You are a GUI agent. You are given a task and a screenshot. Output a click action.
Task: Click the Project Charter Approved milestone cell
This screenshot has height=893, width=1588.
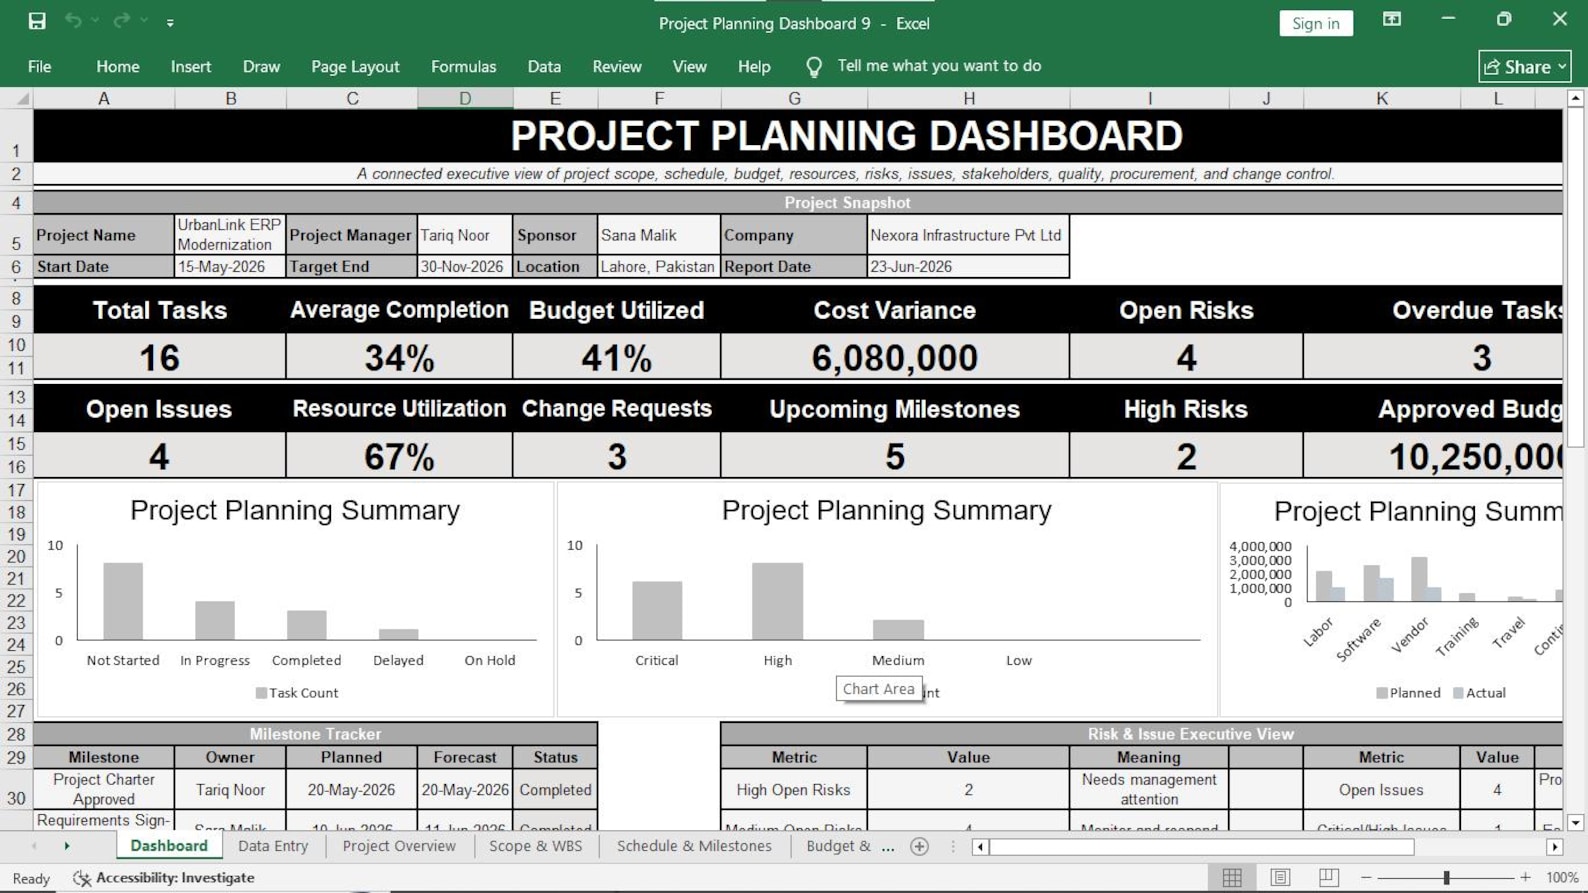[104, 789]
